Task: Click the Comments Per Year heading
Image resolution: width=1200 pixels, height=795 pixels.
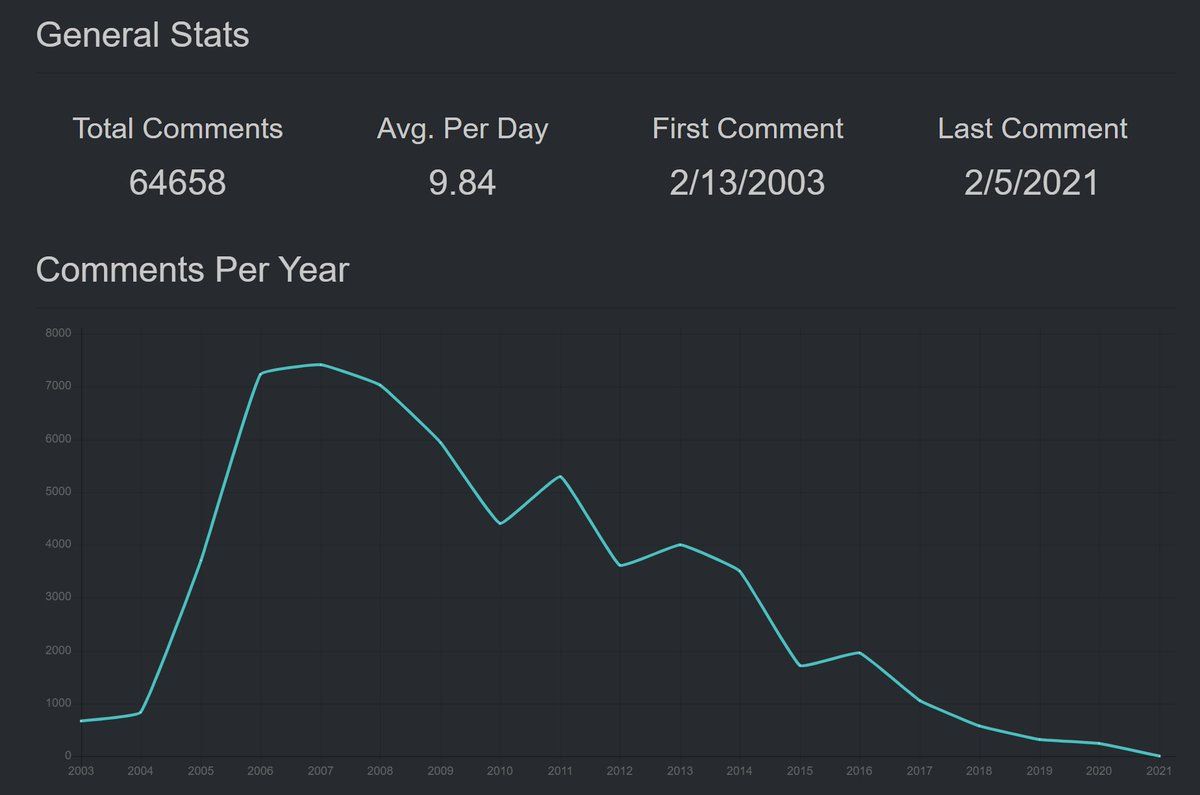Action: click(x=192, y=270)
